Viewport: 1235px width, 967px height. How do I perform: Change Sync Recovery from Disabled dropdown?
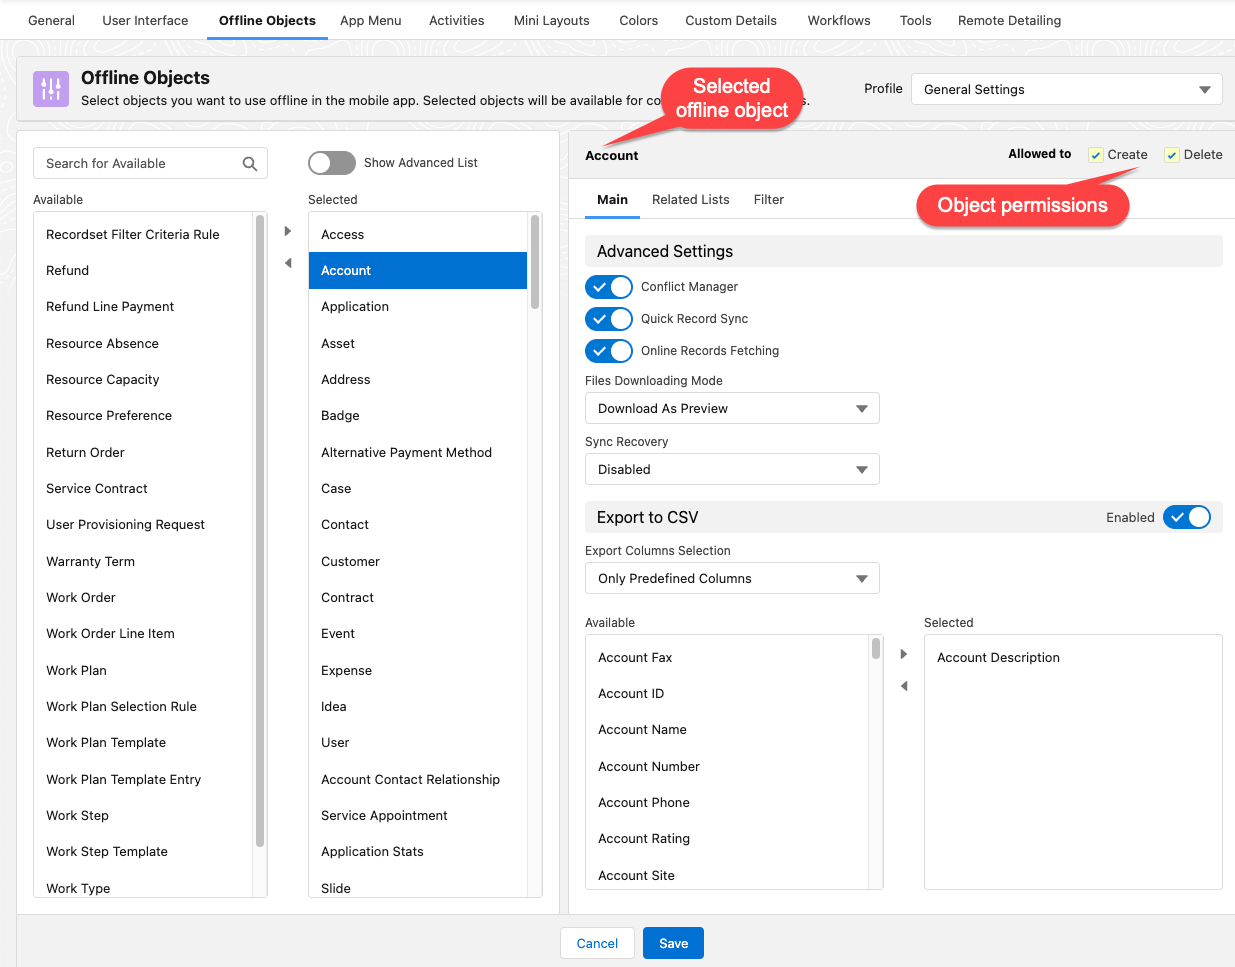click(732, 469)
